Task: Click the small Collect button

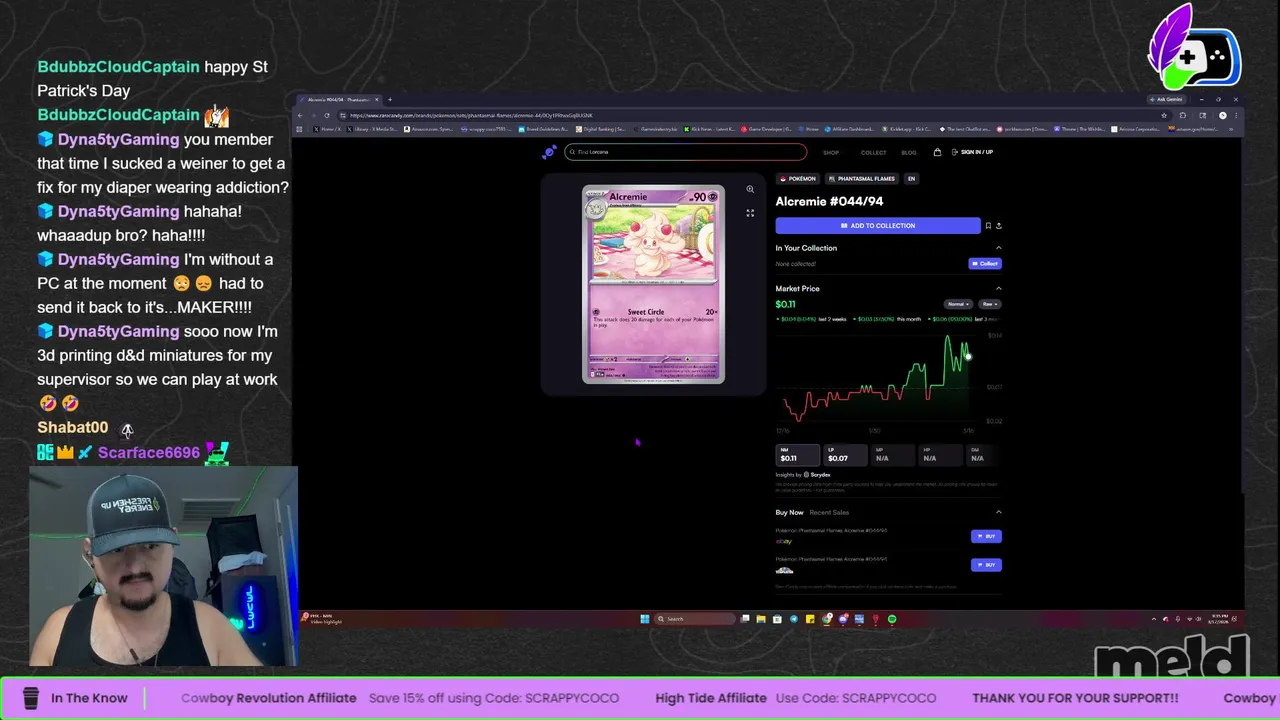Action: pos(985,264)
